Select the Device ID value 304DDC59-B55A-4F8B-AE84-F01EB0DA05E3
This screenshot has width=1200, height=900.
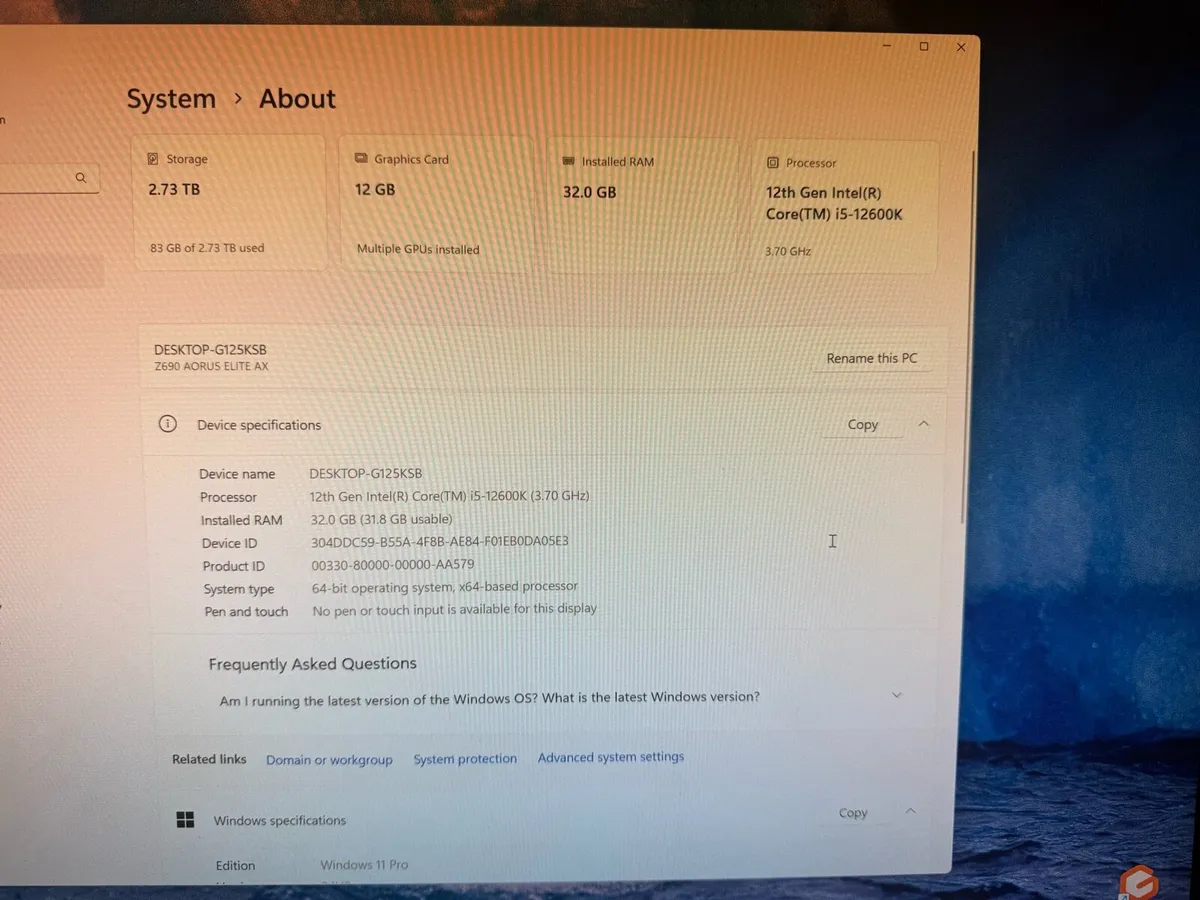point(440,542)
